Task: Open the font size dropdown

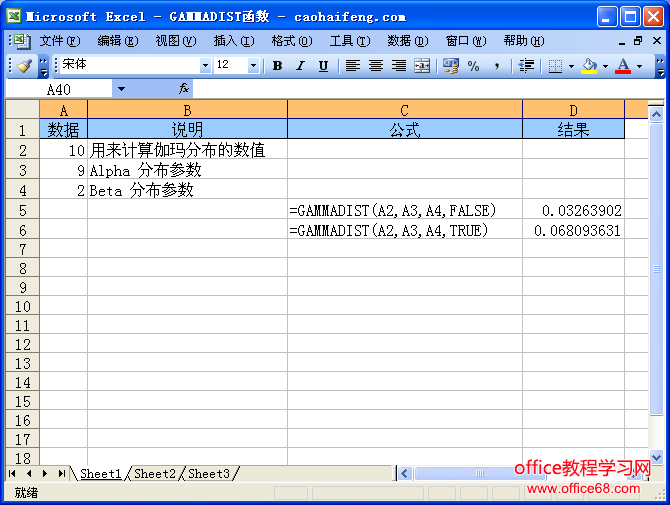Action: pyautogui.click(x=253, y=65)
